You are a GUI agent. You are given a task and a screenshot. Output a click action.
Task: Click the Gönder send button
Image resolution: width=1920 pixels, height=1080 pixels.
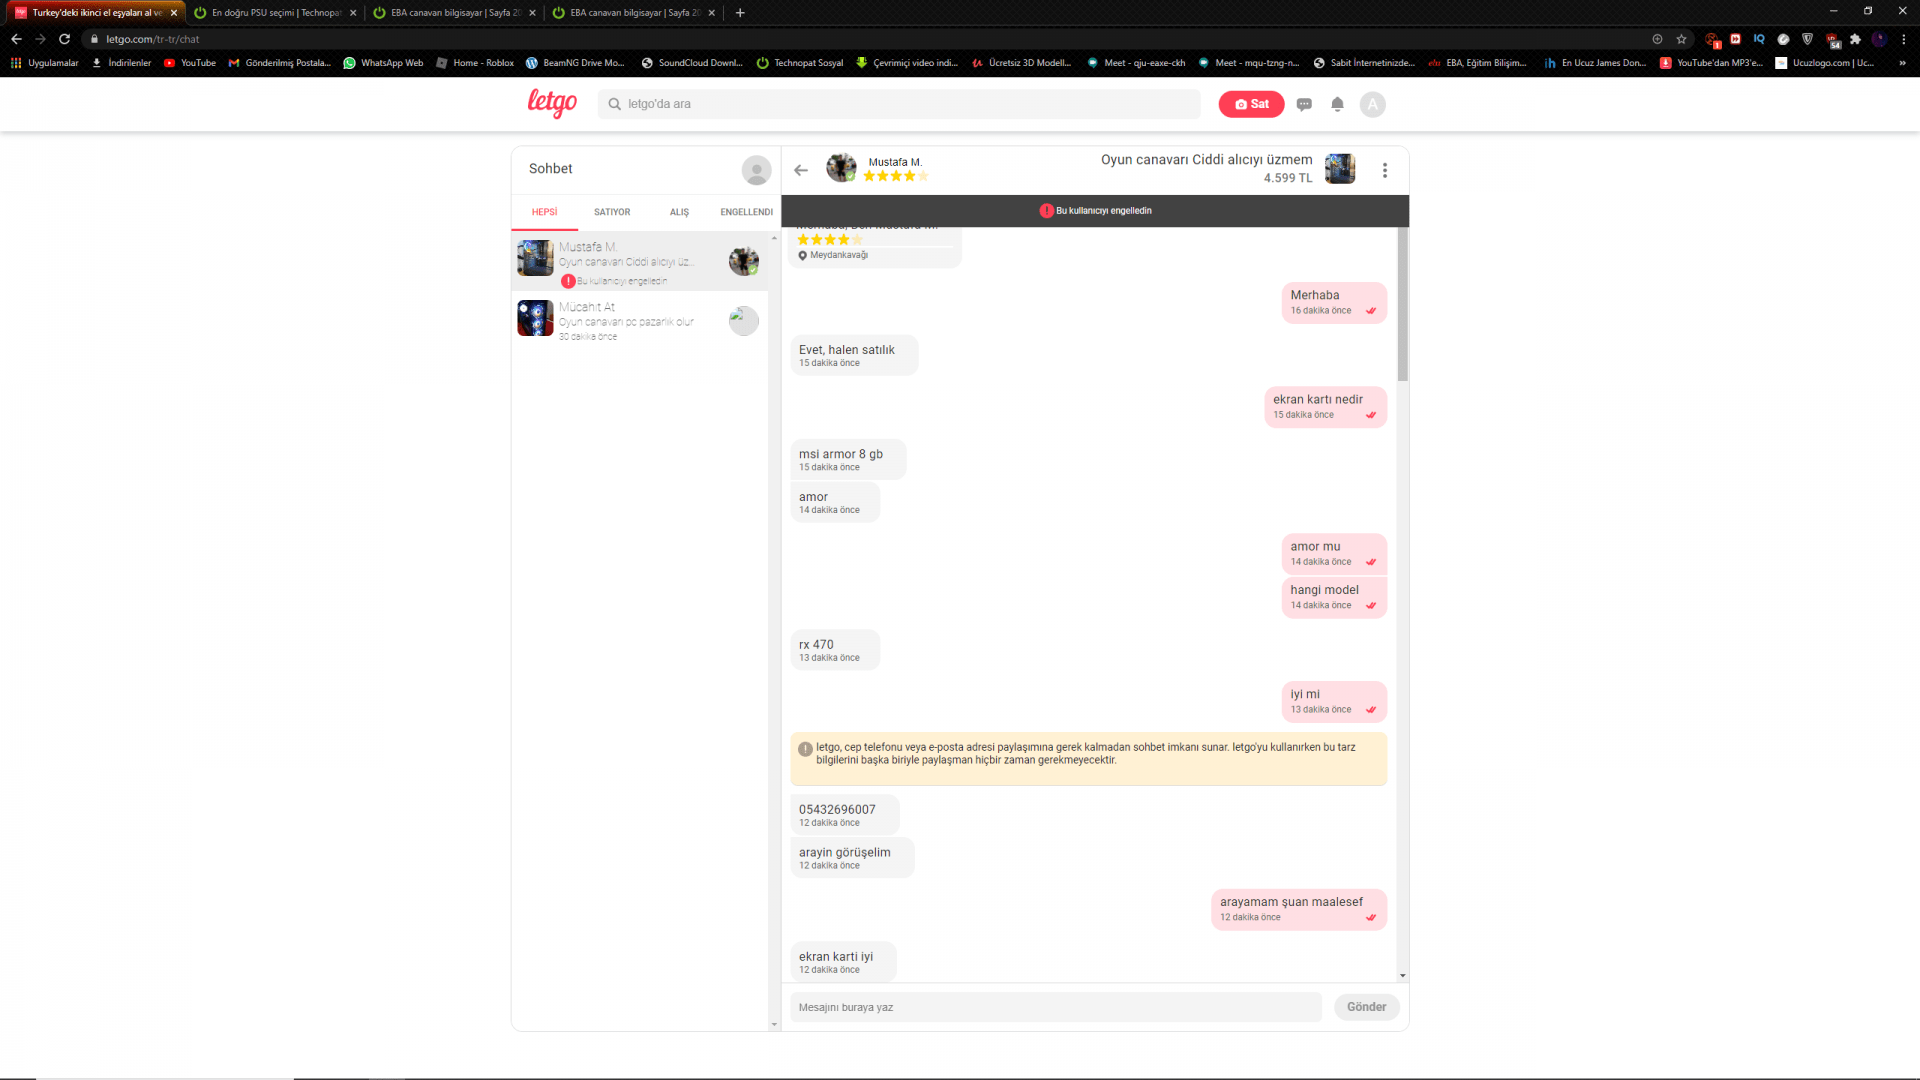[x=1366, y=1007]
